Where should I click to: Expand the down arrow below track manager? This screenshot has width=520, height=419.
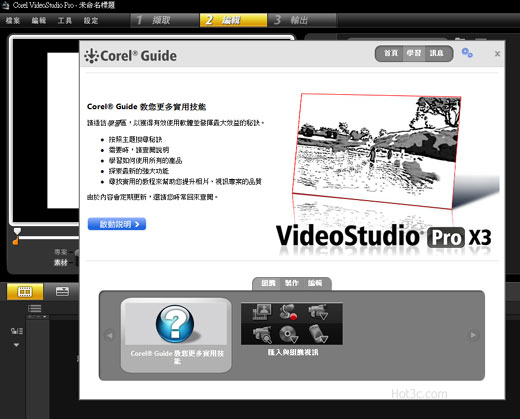coord(16,345)
